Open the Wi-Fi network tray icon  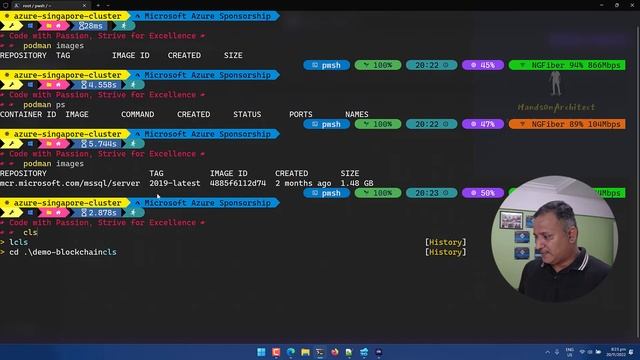[x=582, y=352]
